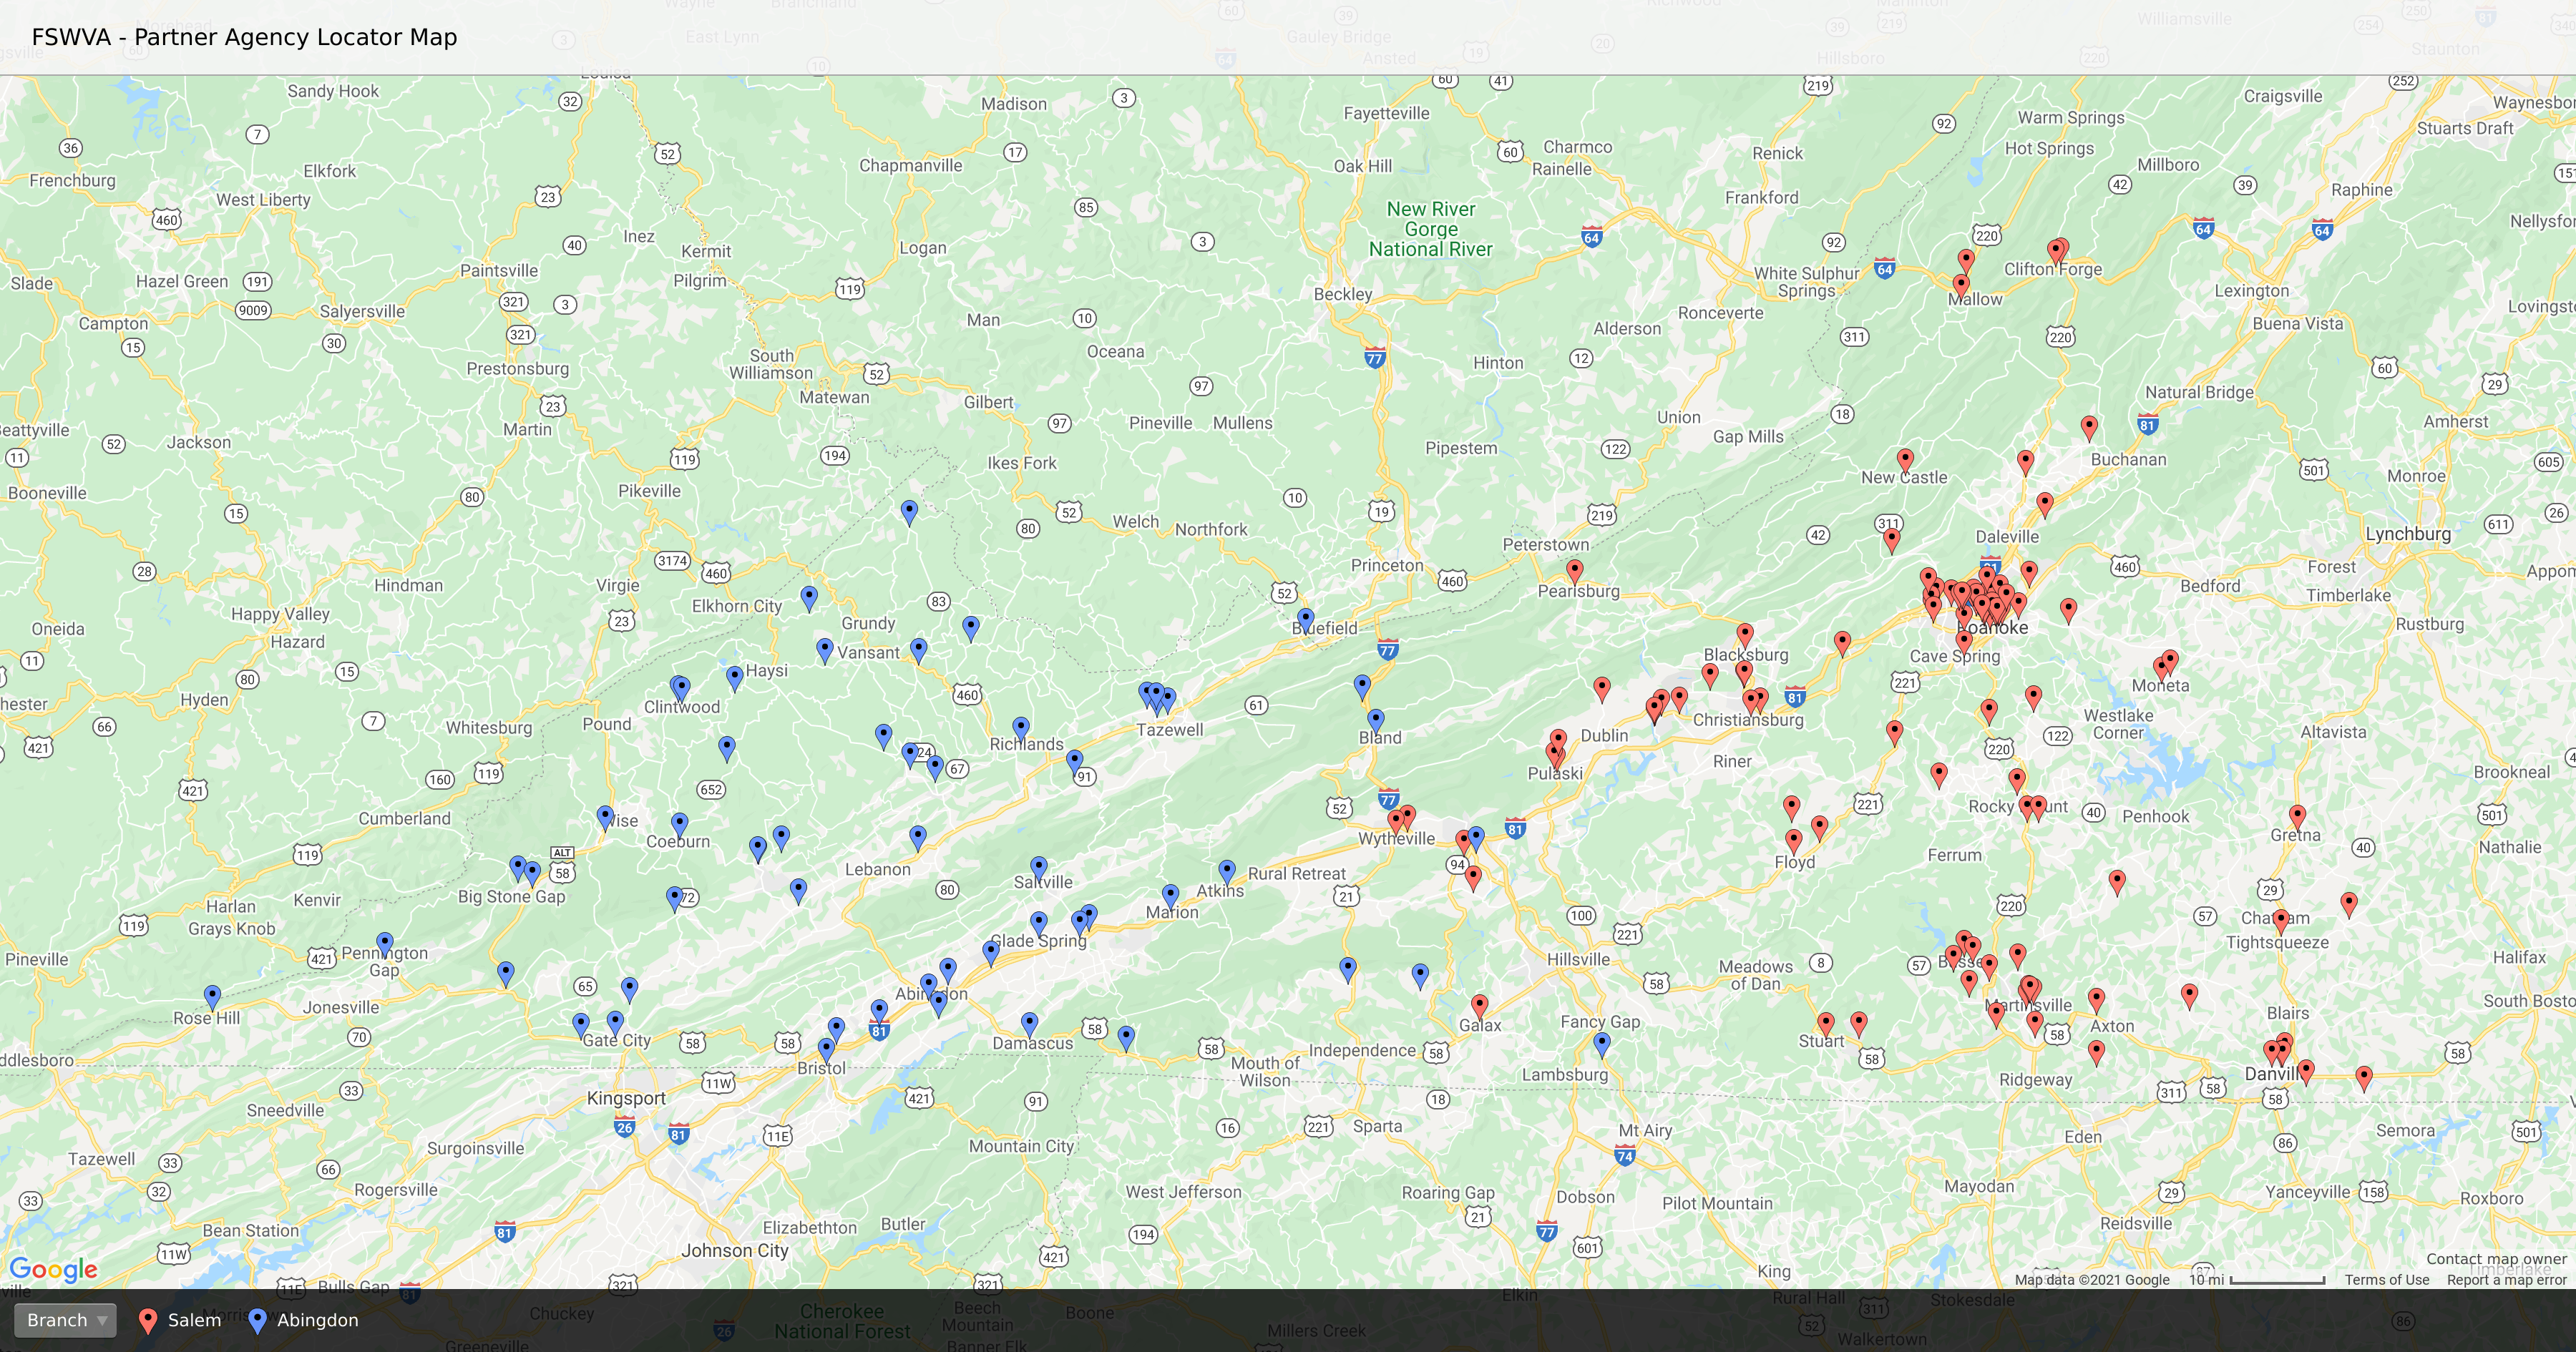The image size is (2576, 1352).
Task: Click the Wytheville town label
Action: pos(1396,839)
